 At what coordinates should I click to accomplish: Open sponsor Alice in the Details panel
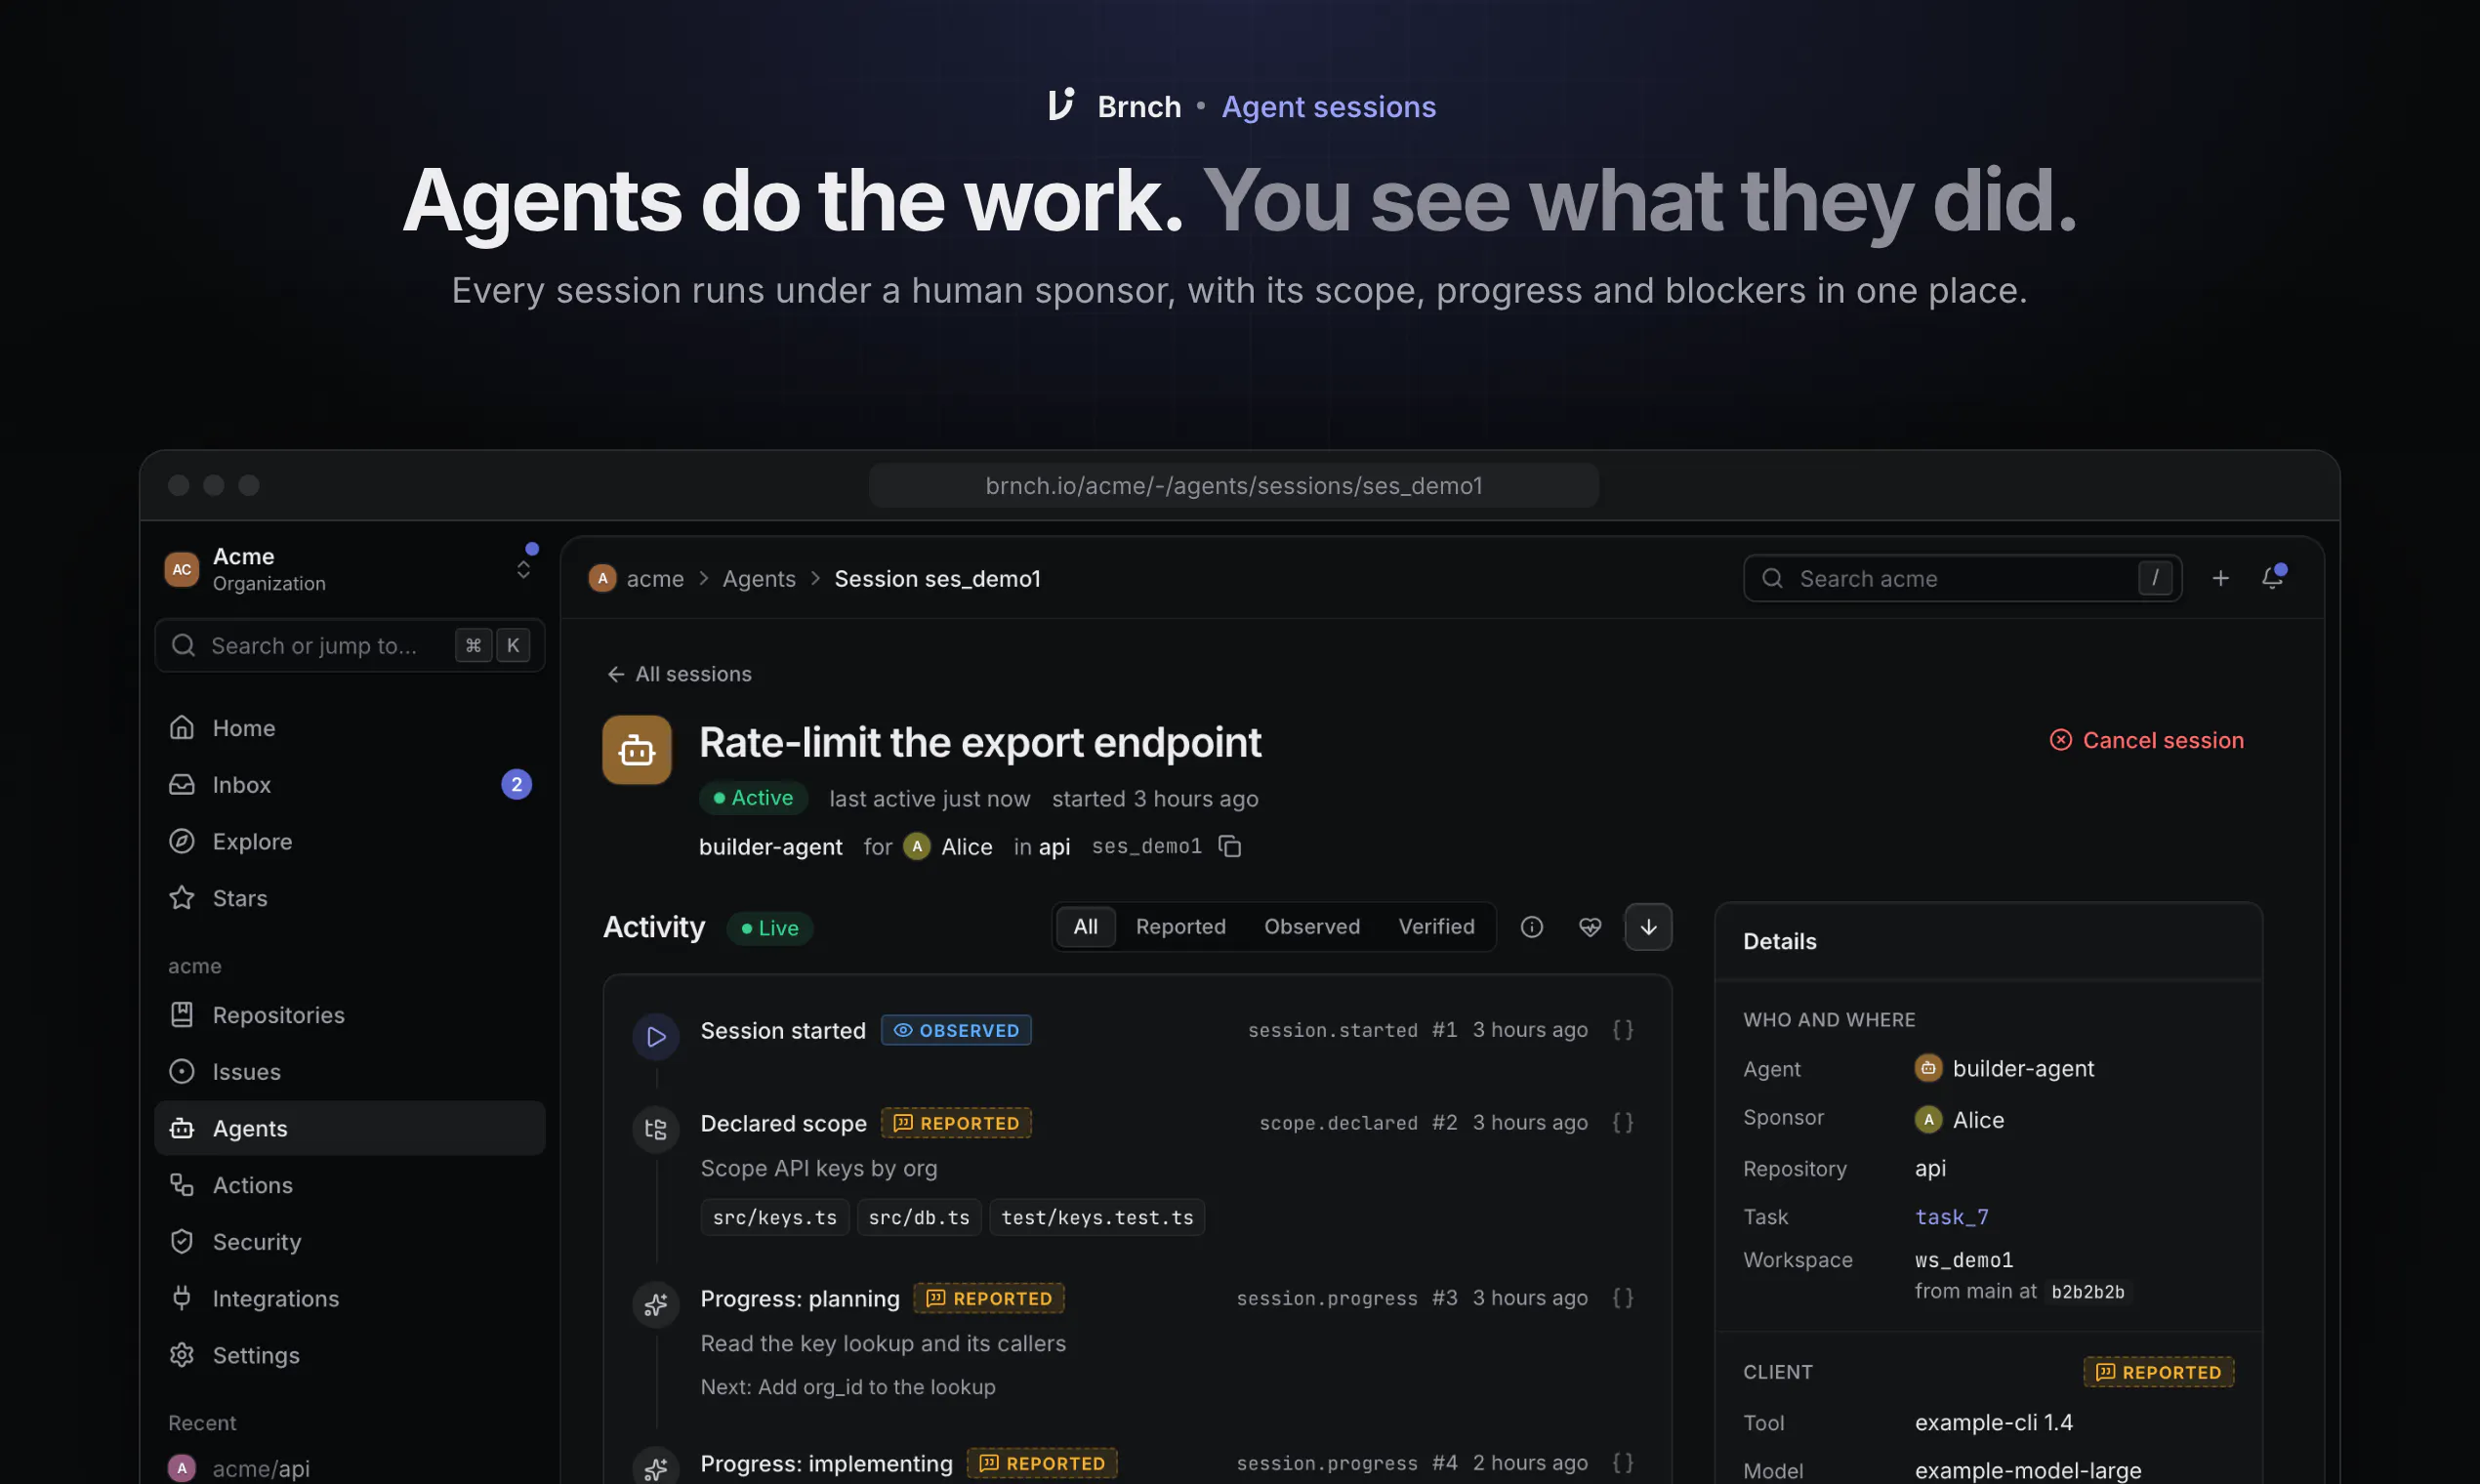coord(1959,1120)
